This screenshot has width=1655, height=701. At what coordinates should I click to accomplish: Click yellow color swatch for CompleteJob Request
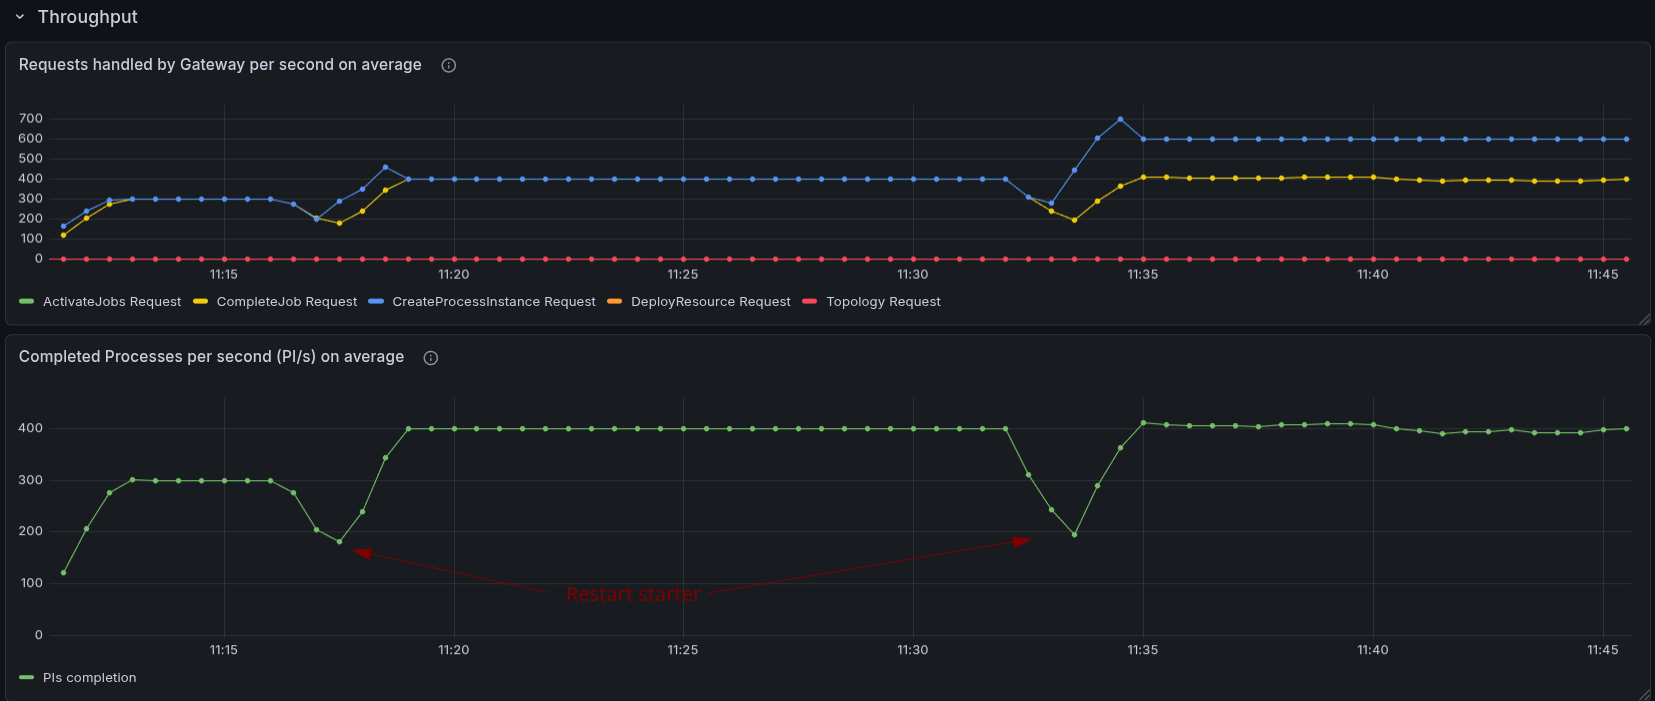click(201, 302)
